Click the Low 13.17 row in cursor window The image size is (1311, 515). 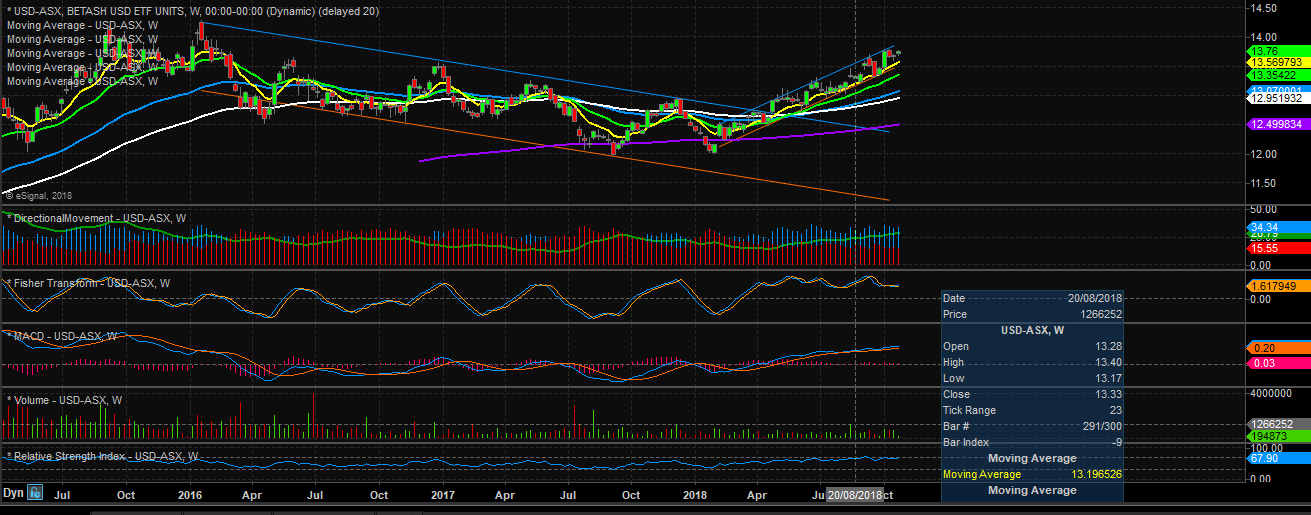pos(1032,378)
